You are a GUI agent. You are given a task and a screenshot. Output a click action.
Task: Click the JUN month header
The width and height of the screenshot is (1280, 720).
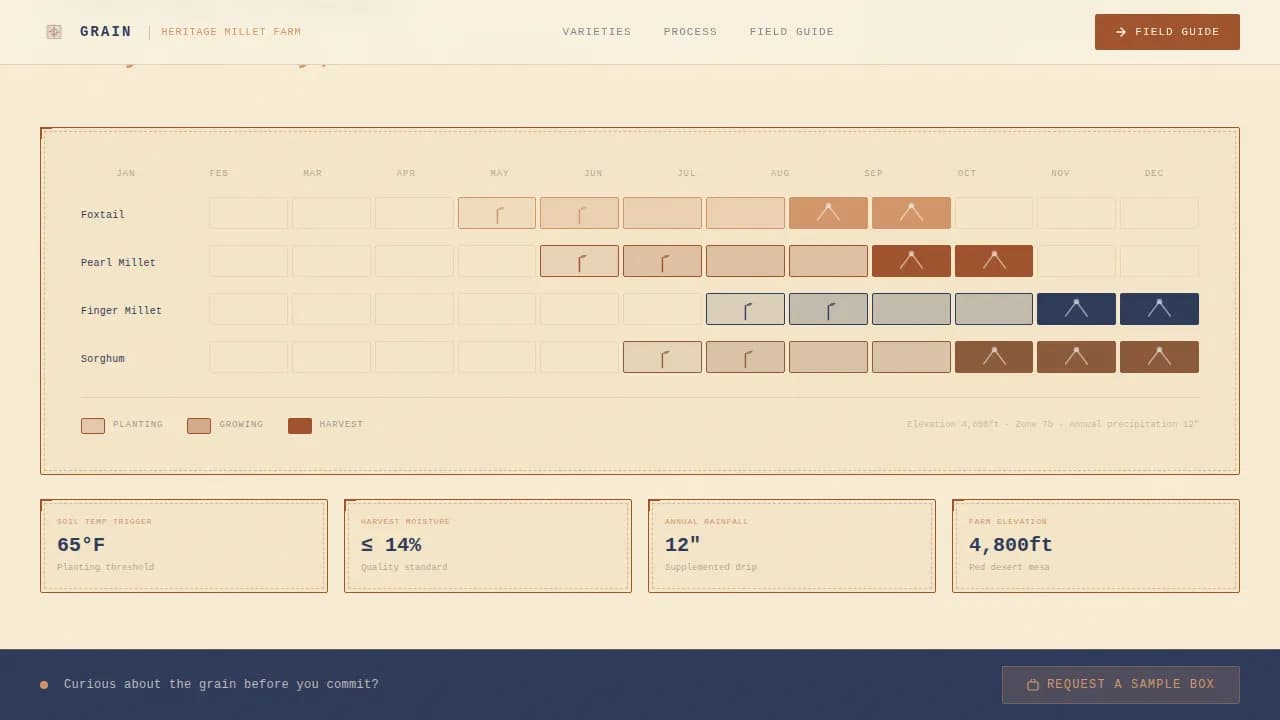pos(593,174)
